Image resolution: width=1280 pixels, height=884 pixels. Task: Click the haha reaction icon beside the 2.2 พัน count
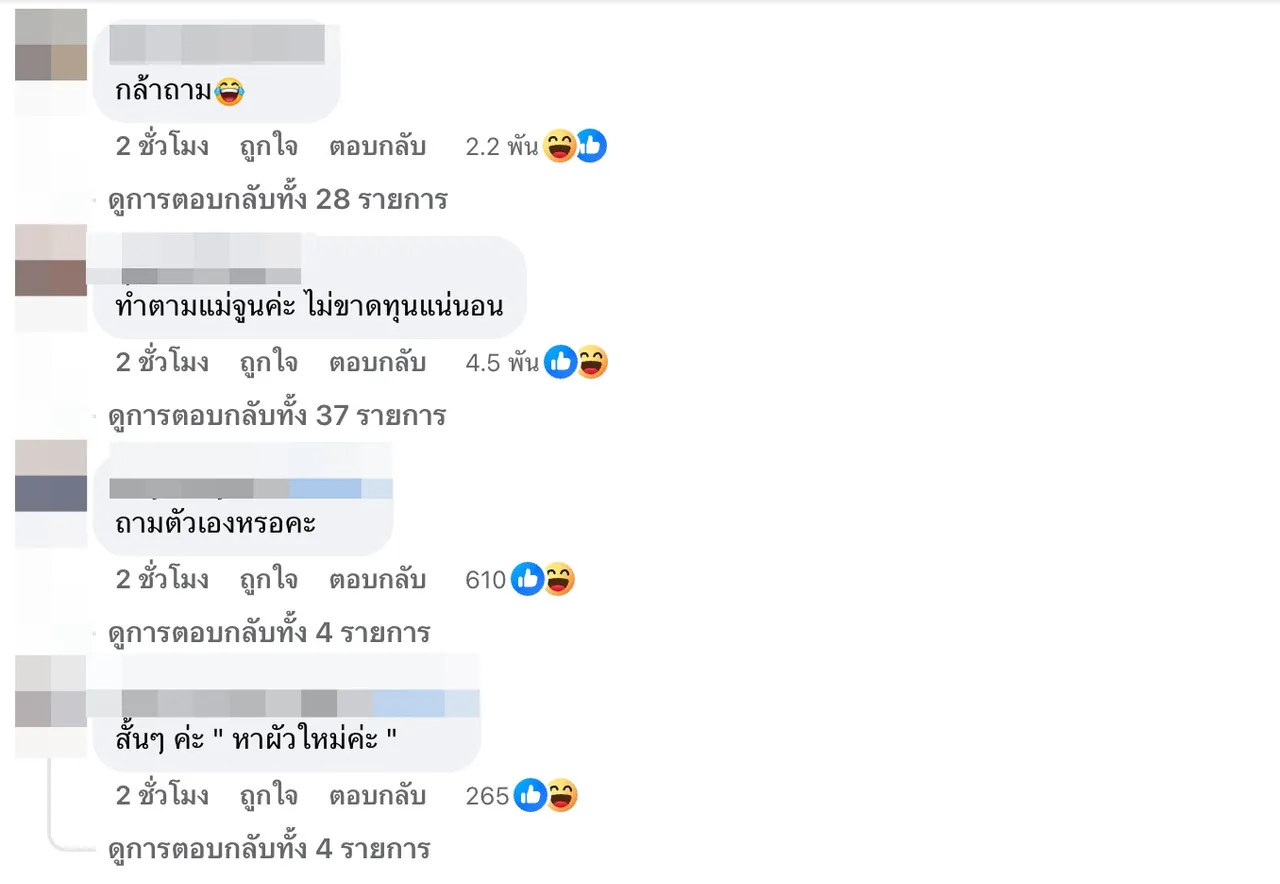pyautogui.click(x=560, y=147)
